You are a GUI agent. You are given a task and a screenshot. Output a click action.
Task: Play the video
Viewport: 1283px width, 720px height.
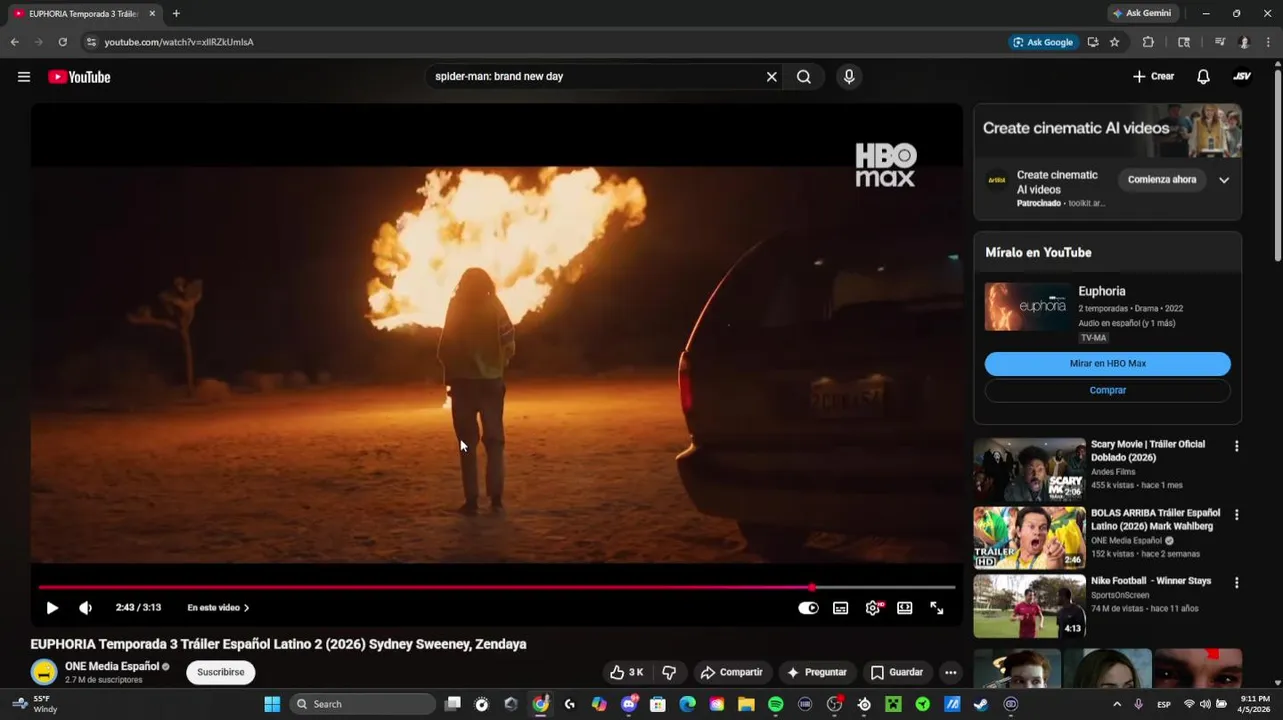[52, 607]
